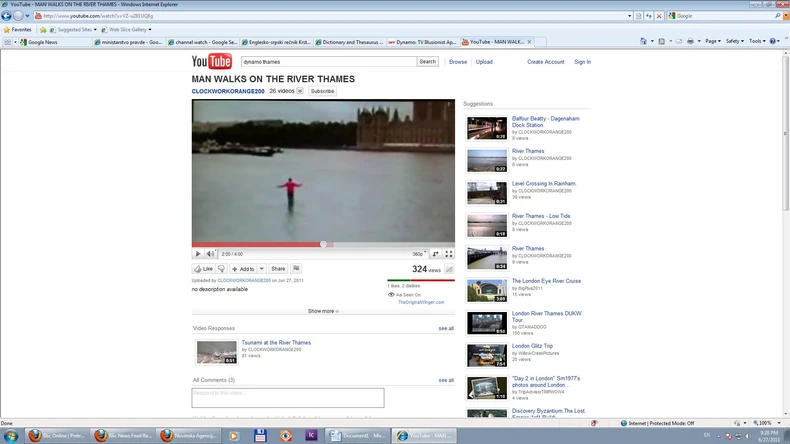
Task: Click the IE Refresh icon
Action: pyautogui.click(x=648, y=16)
